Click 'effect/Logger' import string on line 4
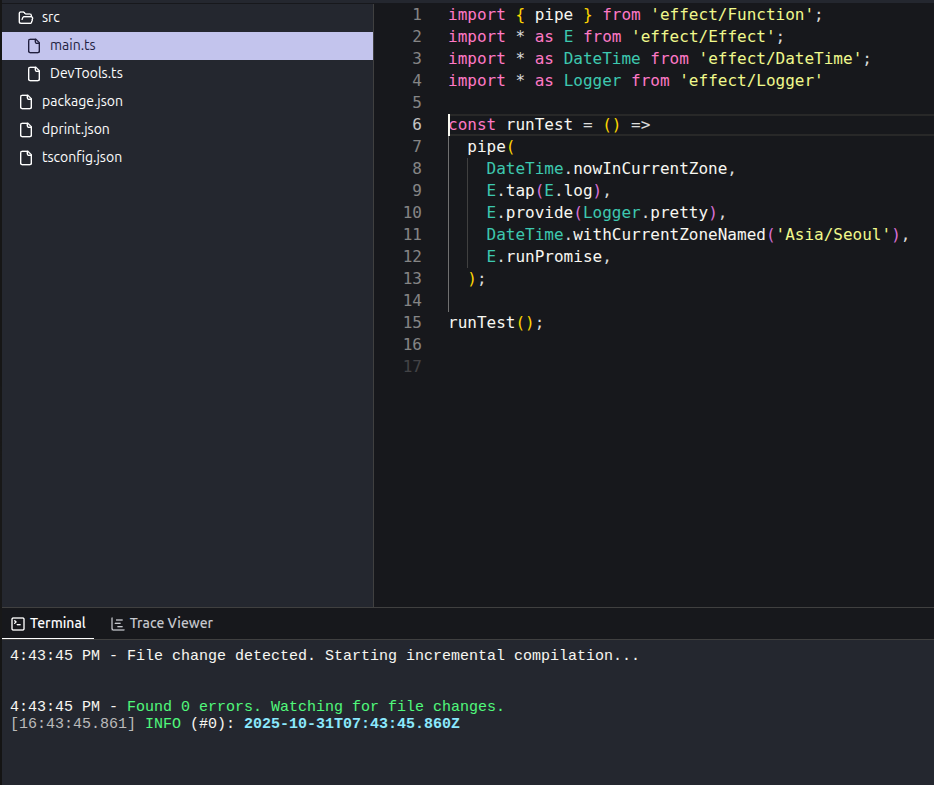 pyautogui.click(x=751, y=80)
